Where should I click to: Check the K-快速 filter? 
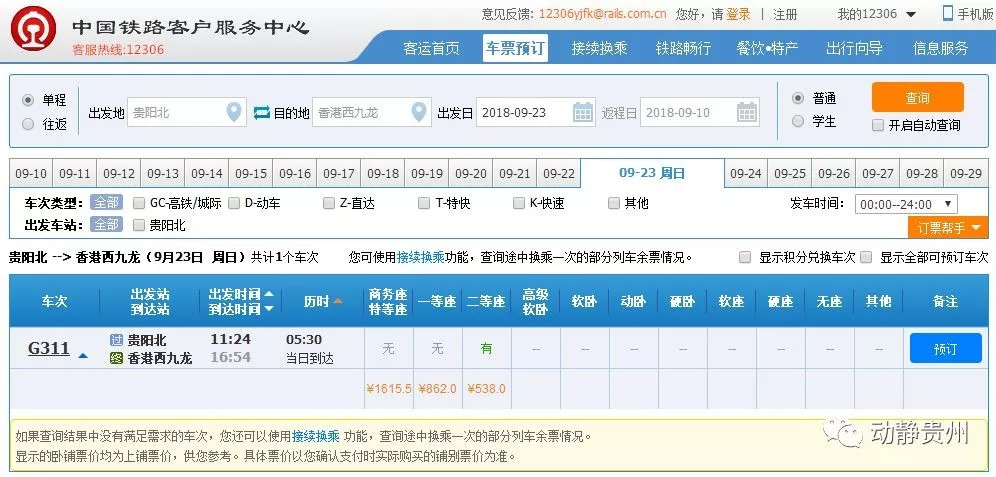519,203
